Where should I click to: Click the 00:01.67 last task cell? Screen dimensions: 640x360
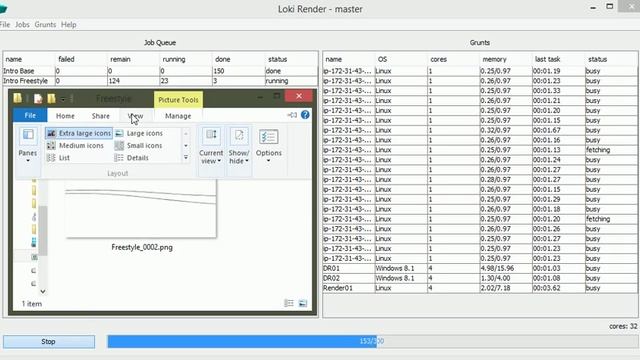click(x=558, y=130)
